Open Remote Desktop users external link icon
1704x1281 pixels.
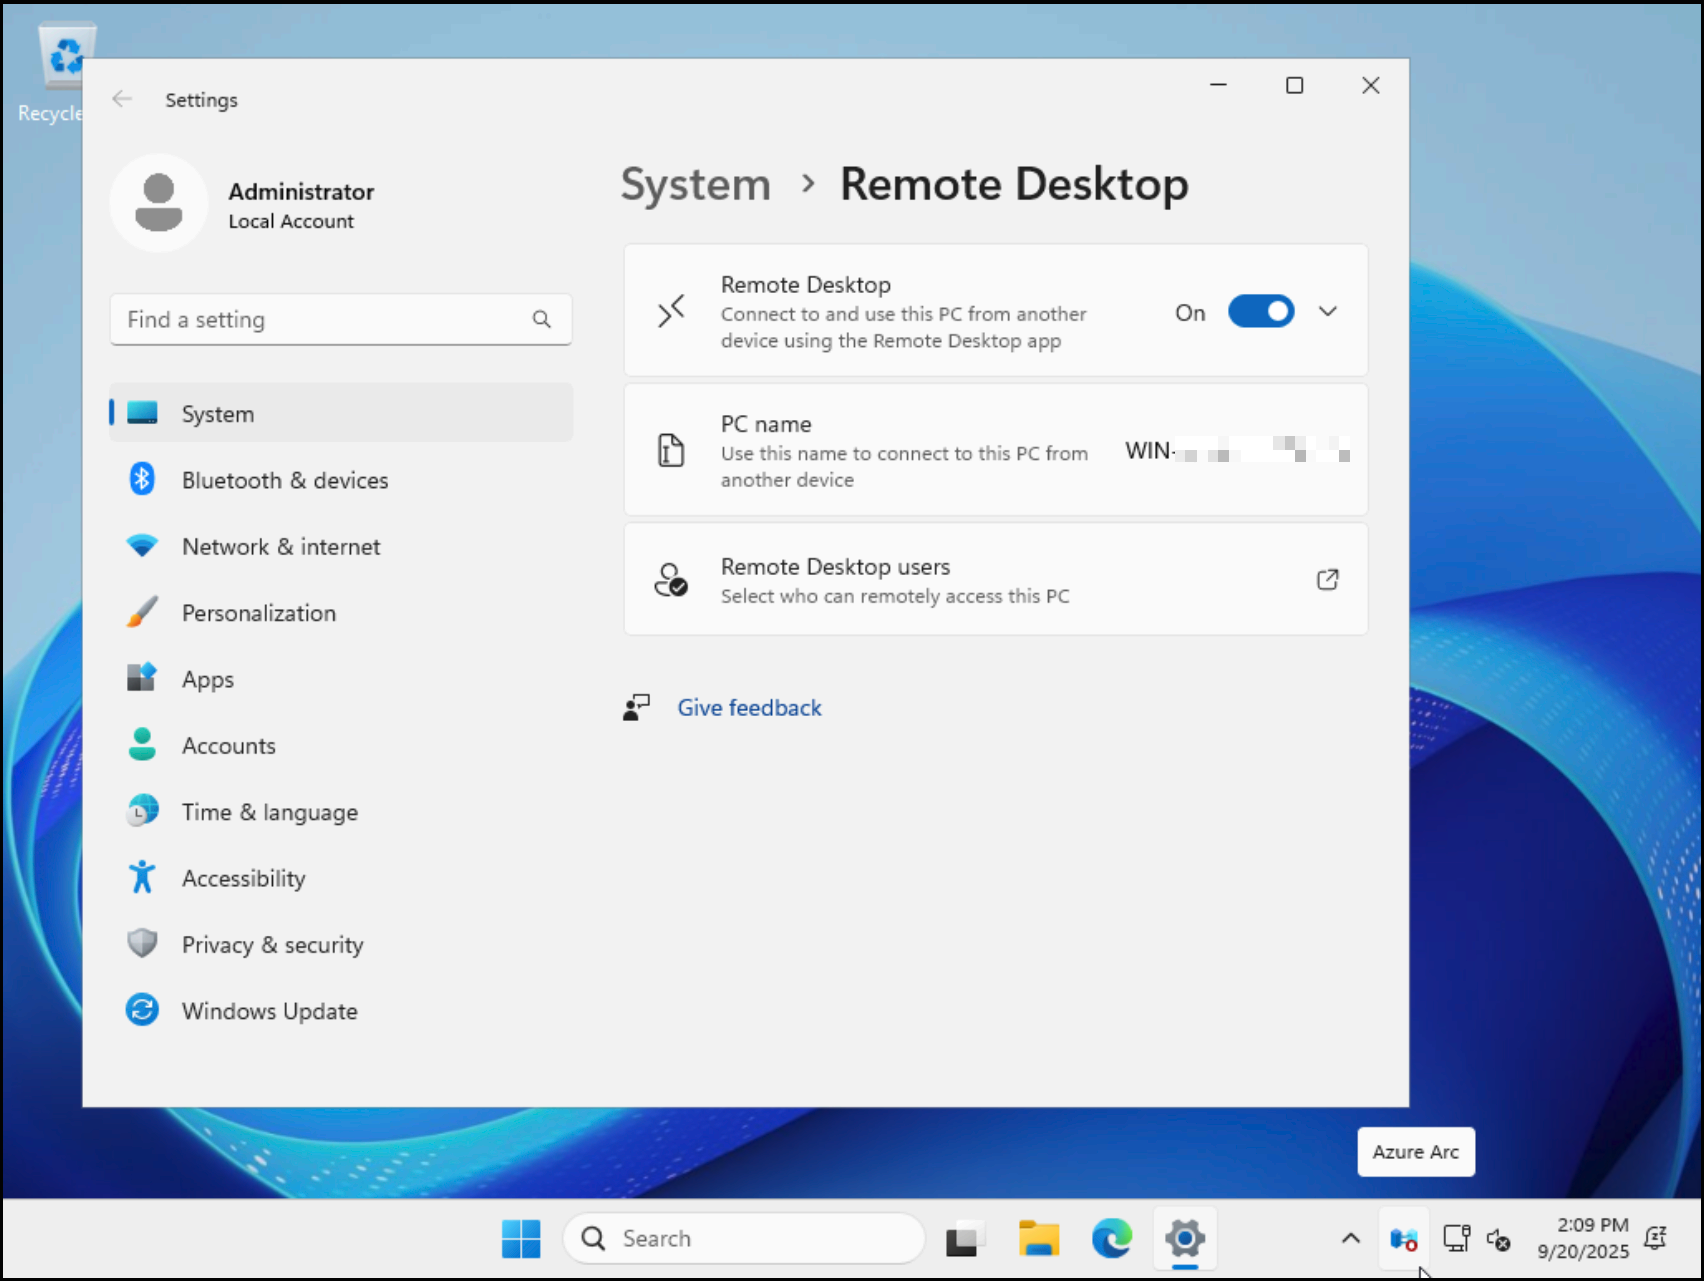click(1327, 580)
